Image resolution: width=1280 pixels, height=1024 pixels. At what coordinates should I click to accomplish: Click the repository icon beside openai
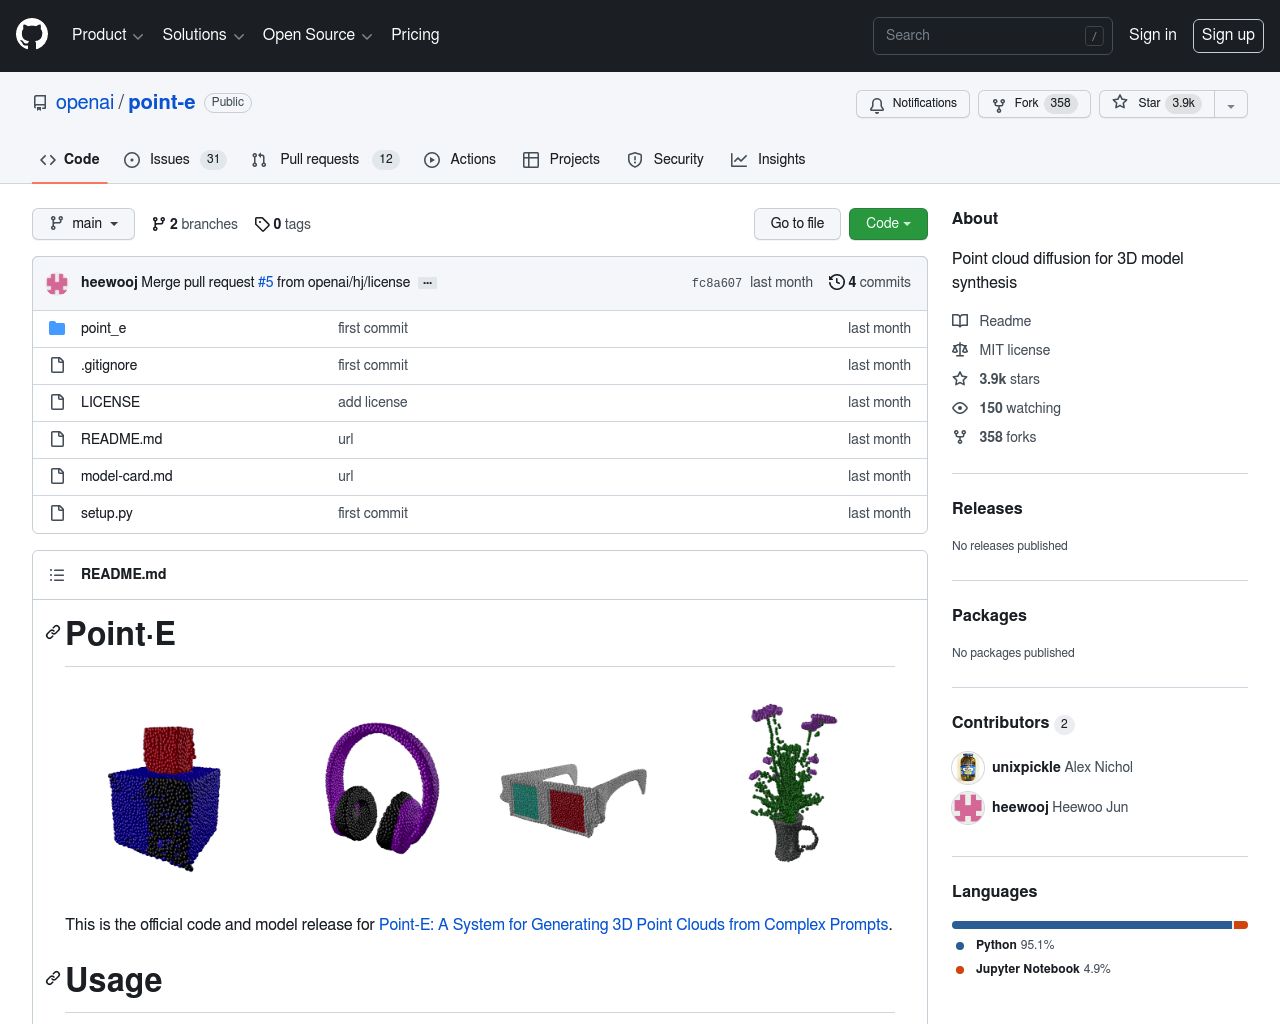click(40, 103)
